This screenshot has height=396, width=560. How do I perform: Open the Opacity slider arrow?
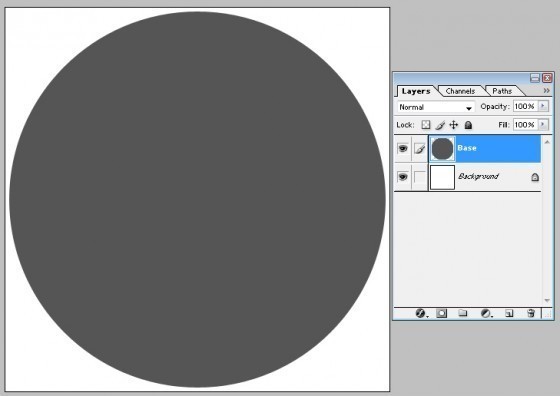pos(543,106)
